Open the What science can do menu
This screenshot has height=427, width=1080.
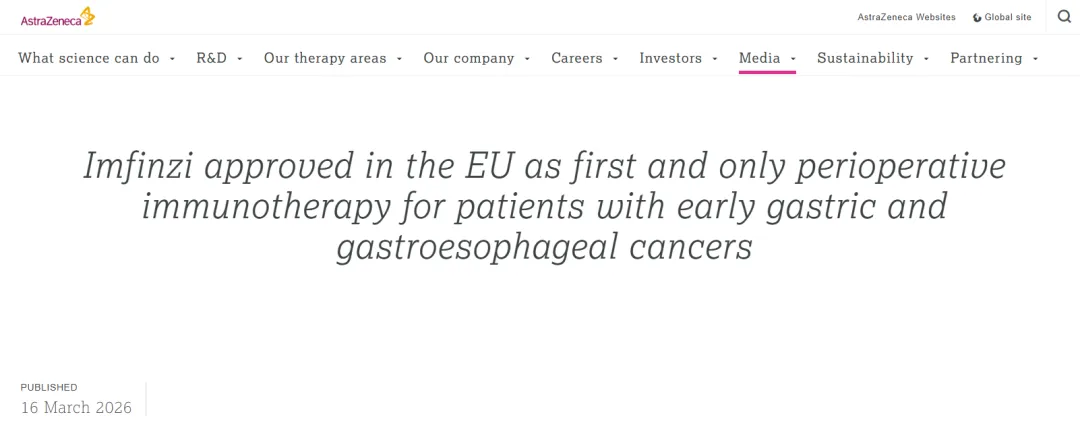tap(89, 58)
